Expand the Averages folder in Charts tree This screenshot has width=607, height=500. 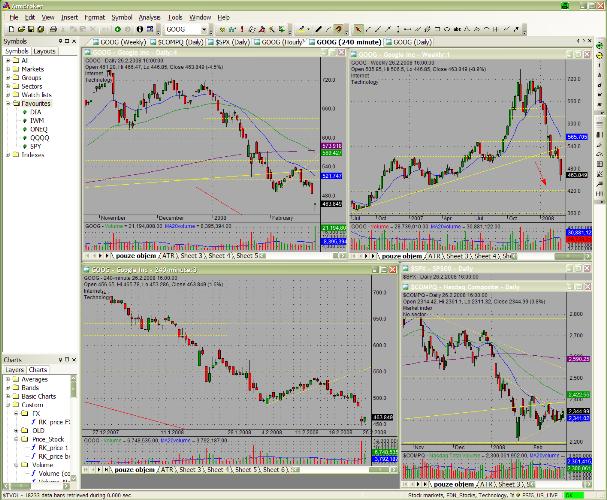coord(8,379)
